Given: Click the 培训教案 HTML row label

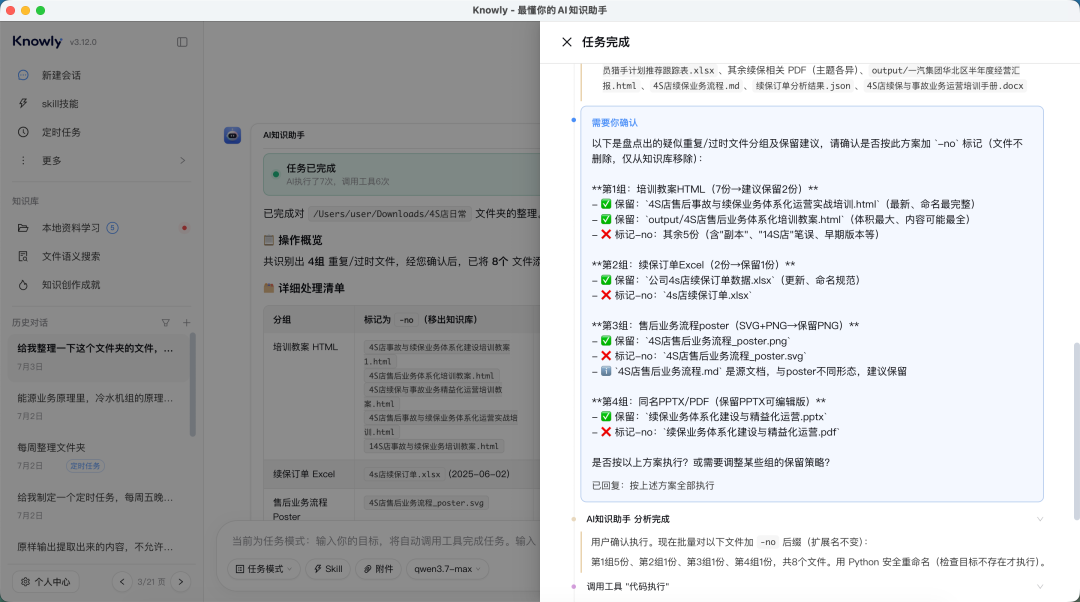Looking at the screenshot, I should click(x=305, y=347).
